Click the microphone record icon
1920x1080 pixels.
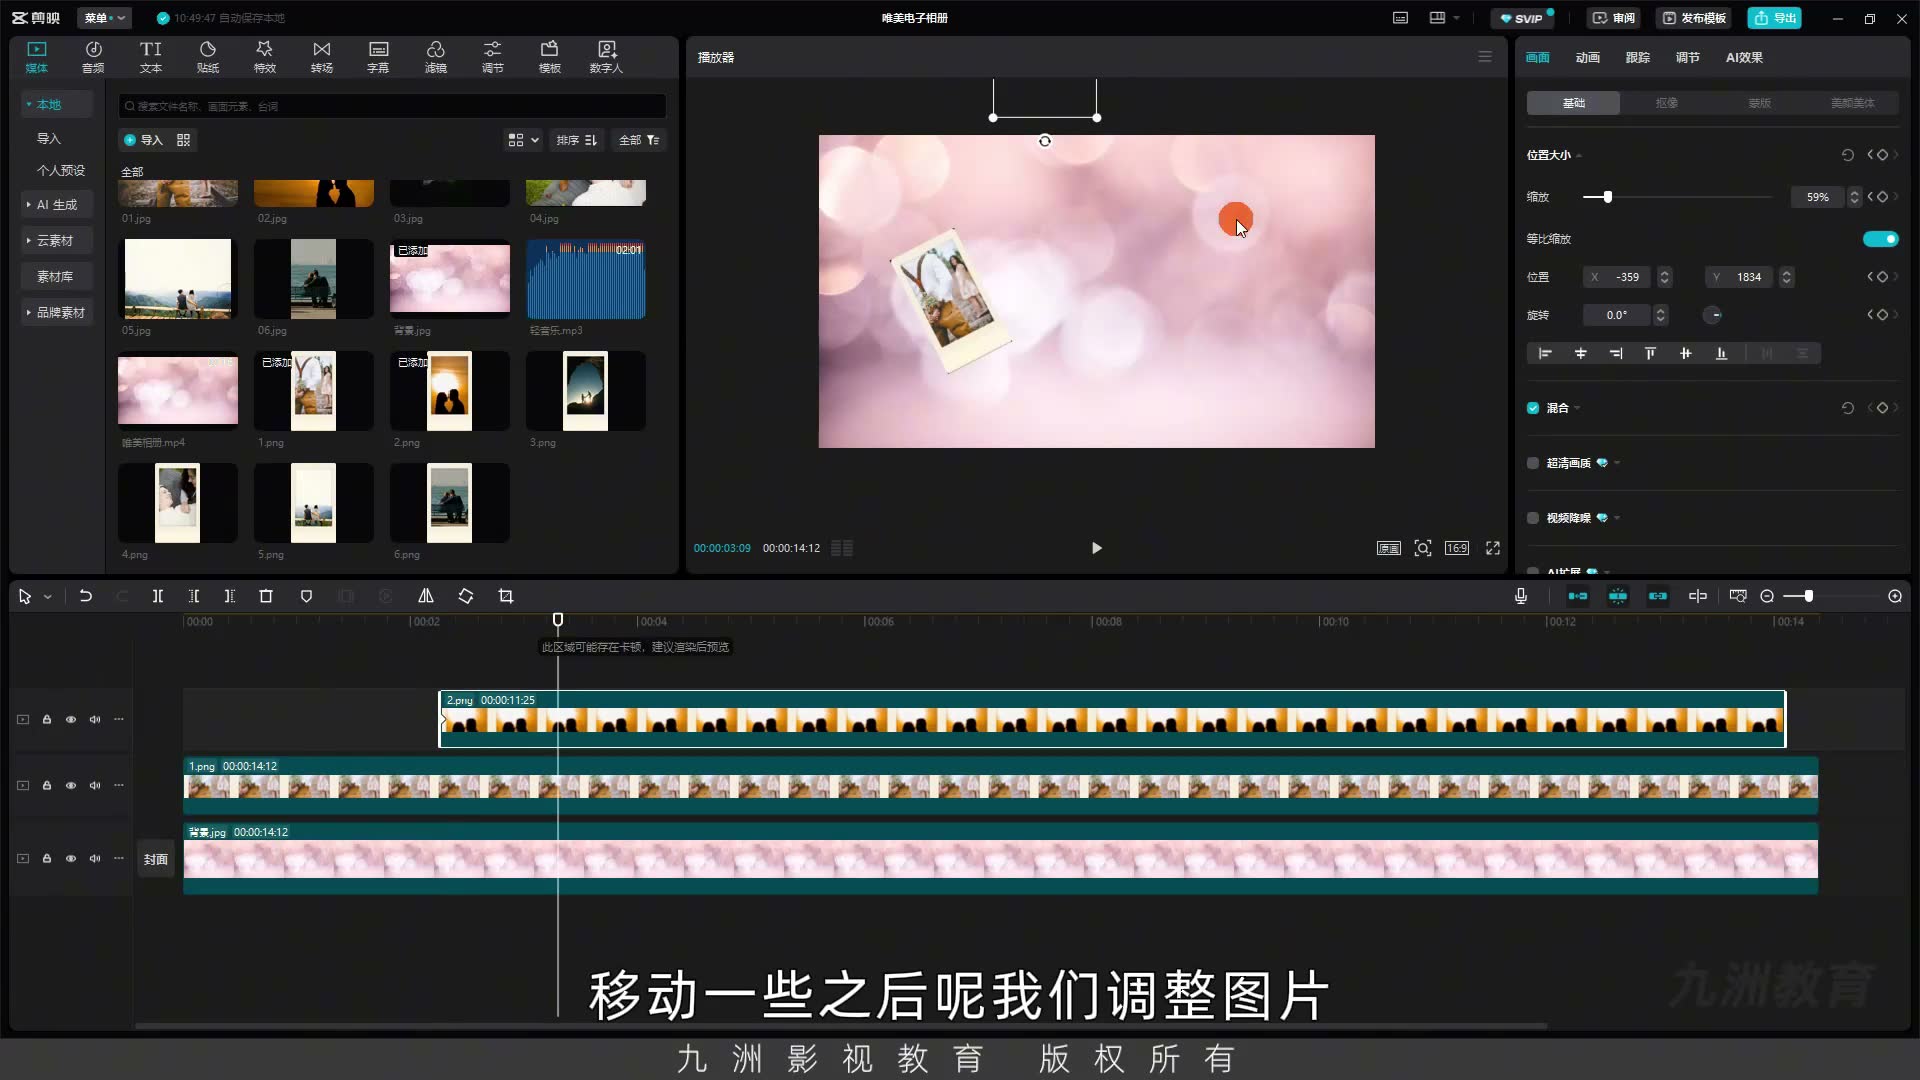1521,596
